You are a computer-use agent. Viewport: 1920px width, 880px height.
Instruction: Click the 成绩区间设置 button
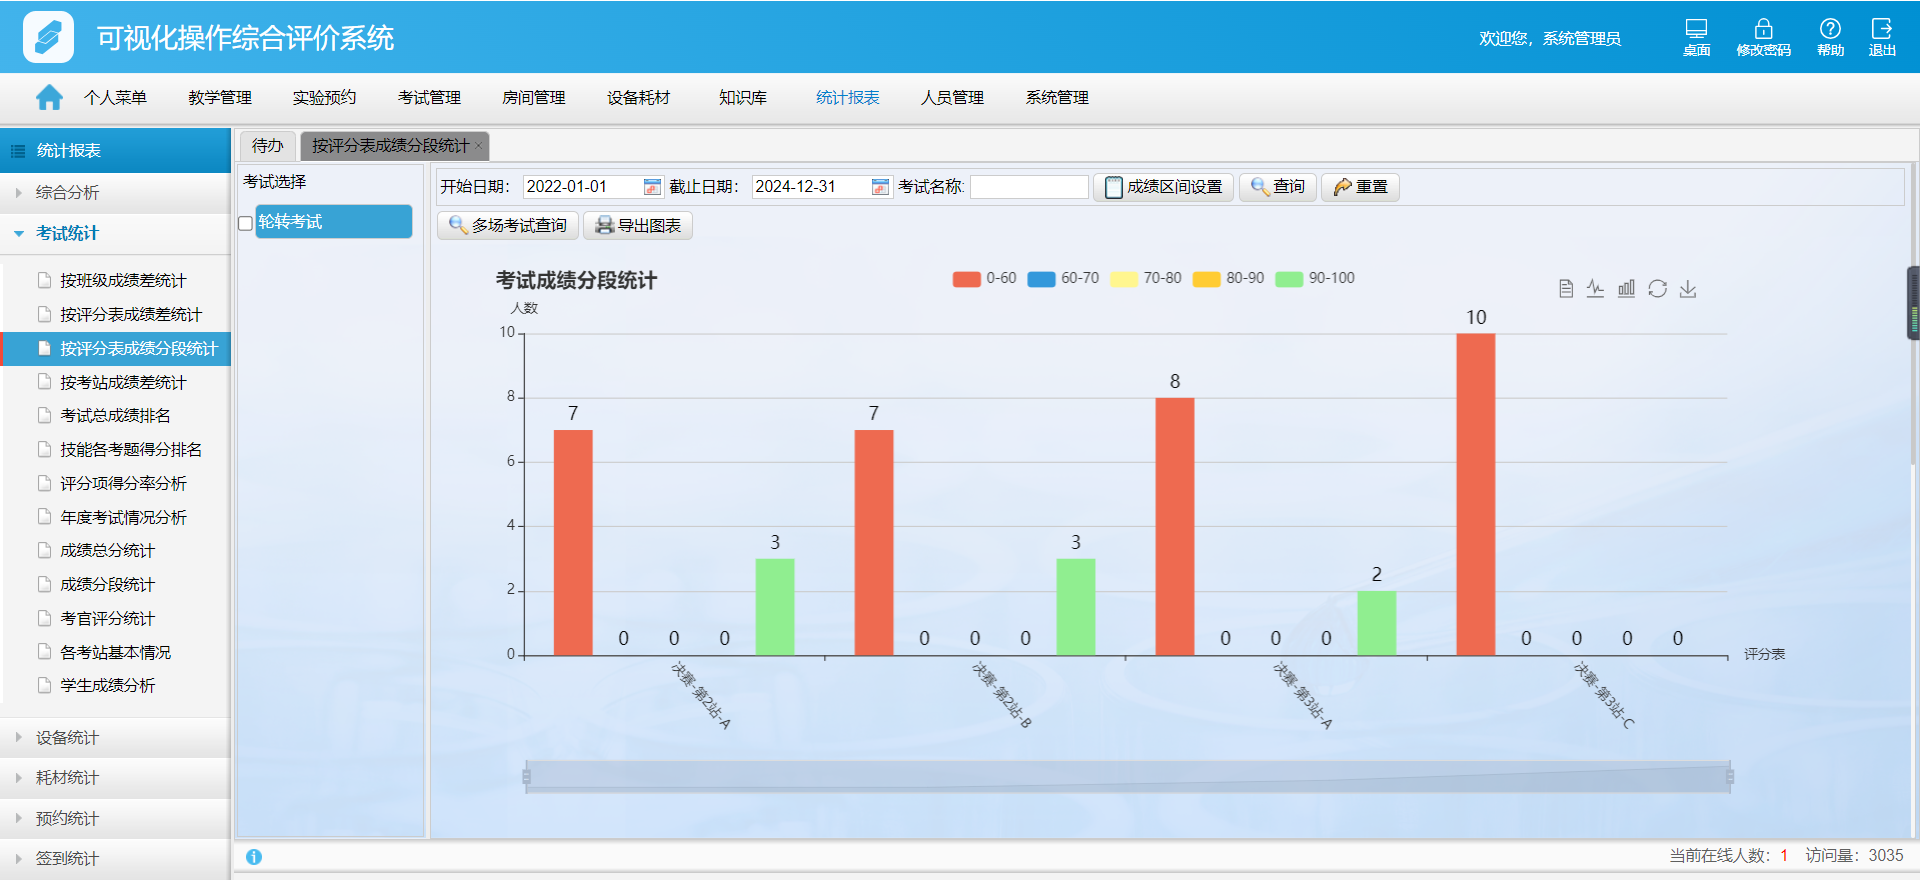(x=1163, y=187)
